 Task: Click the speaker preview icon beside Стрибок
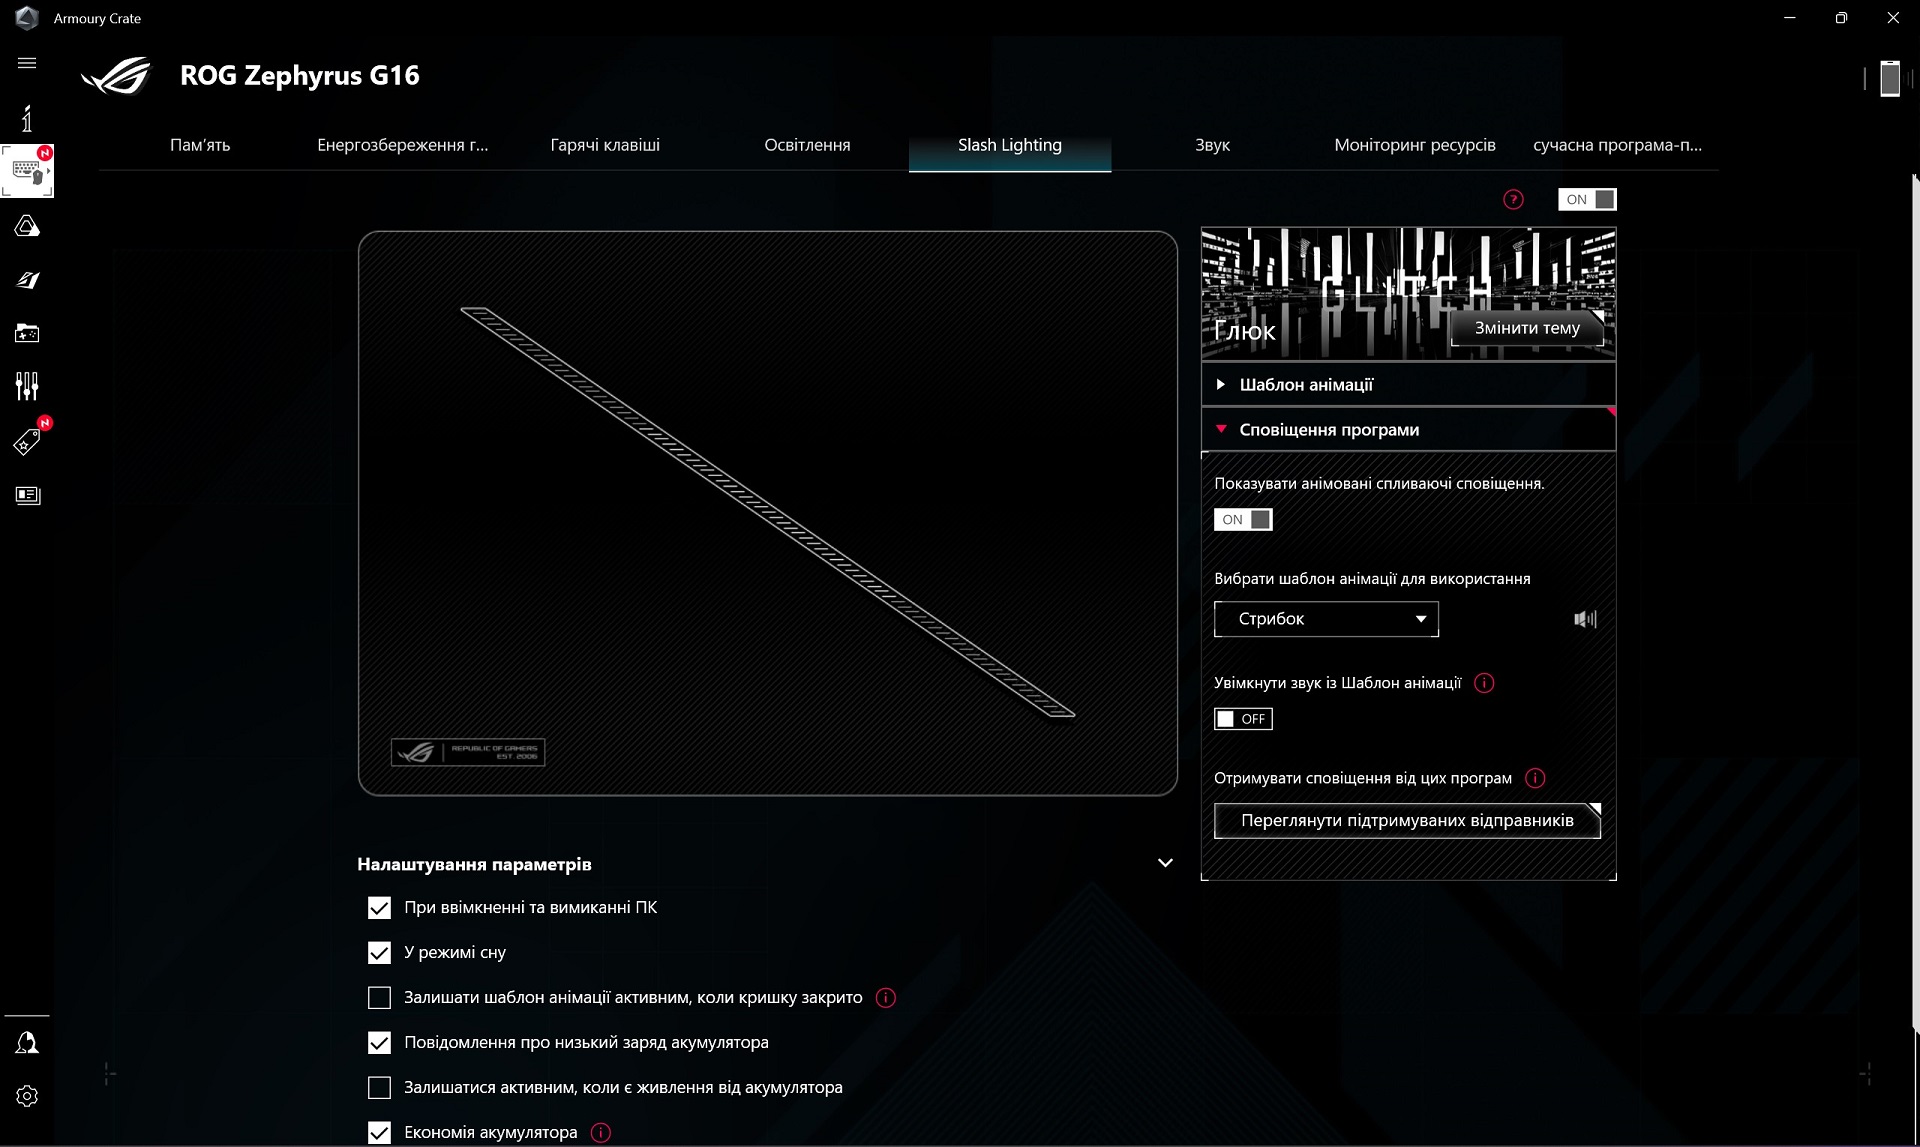[1585, 619]
